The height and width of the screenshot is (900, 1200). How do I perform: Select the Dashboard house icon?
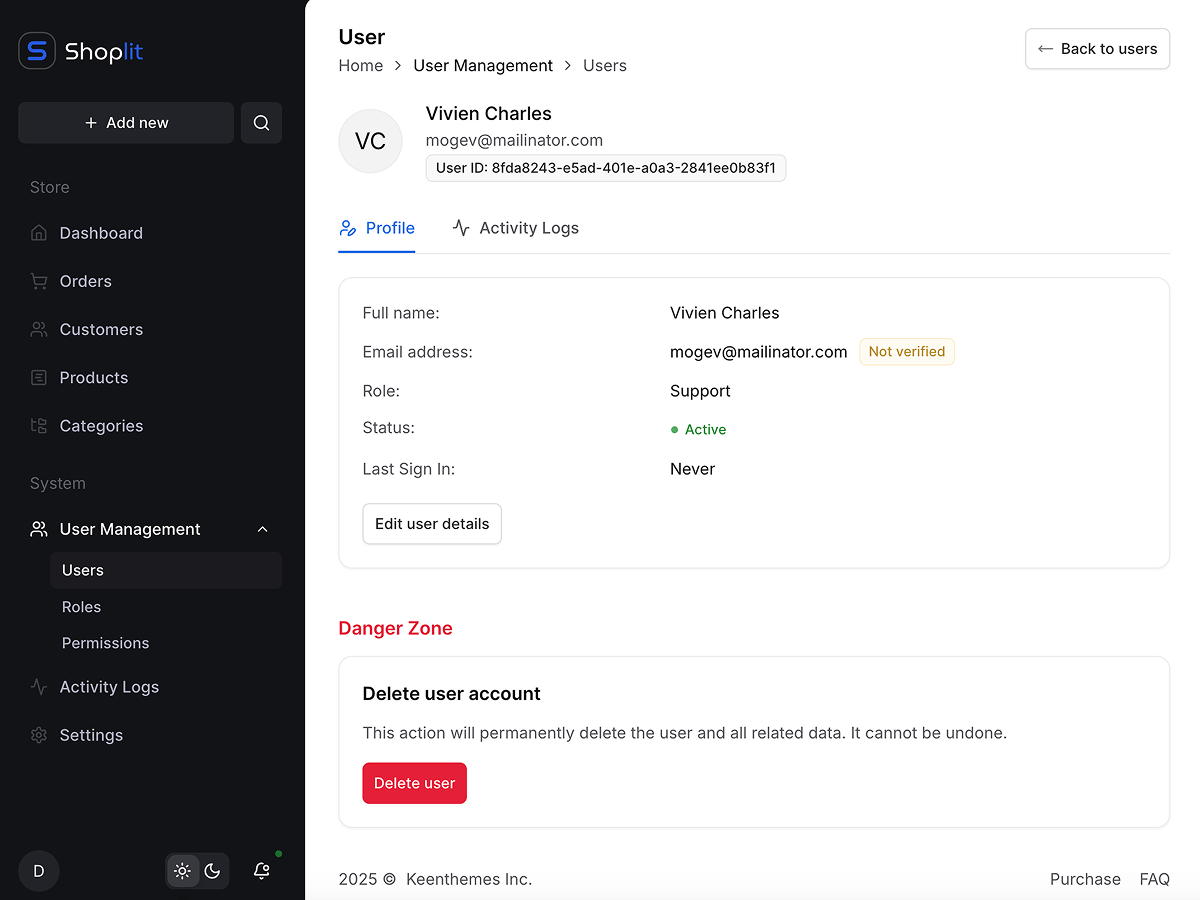39,232
